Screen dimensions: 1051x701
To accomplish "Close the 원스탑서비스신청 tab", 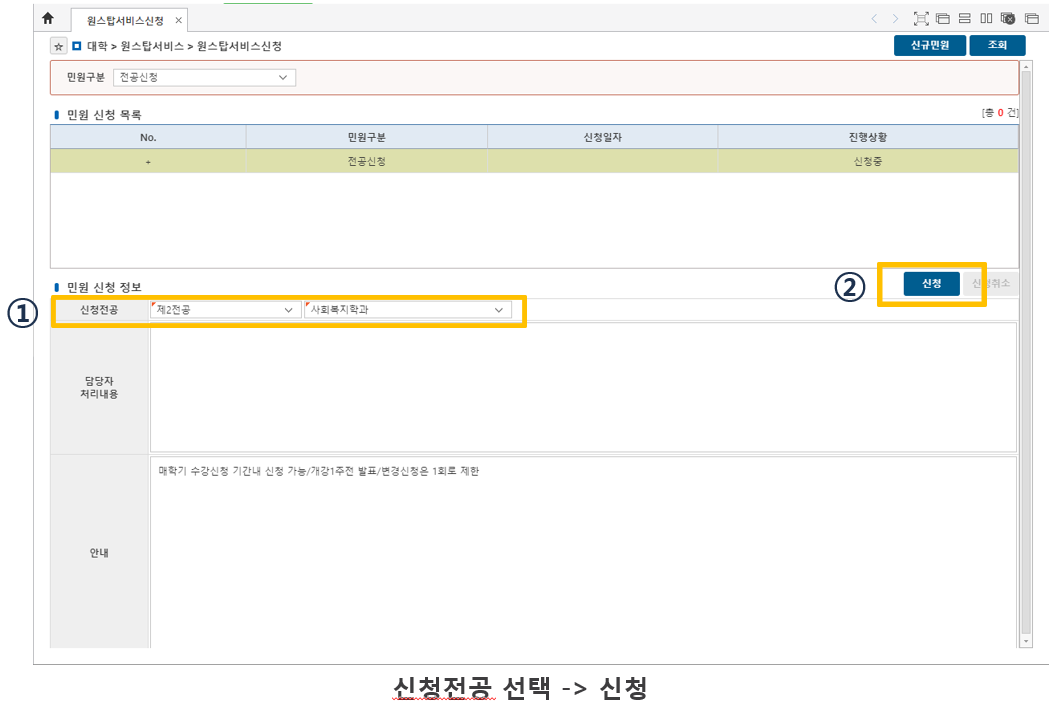I will [178, 20].
